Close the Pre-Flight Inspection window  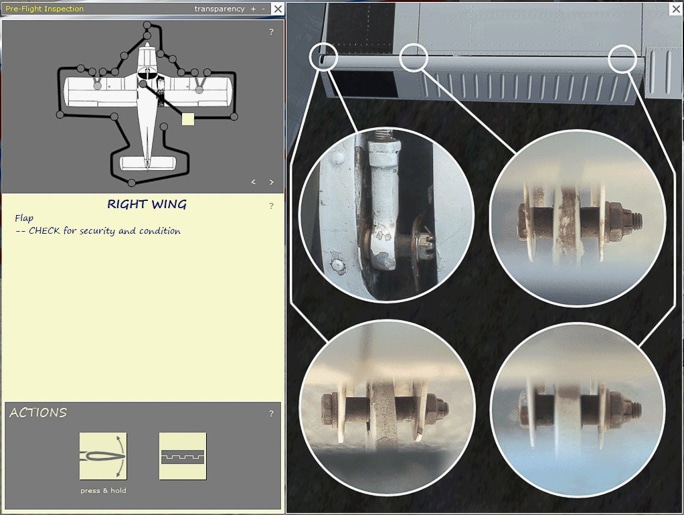(x=278, y=9)
